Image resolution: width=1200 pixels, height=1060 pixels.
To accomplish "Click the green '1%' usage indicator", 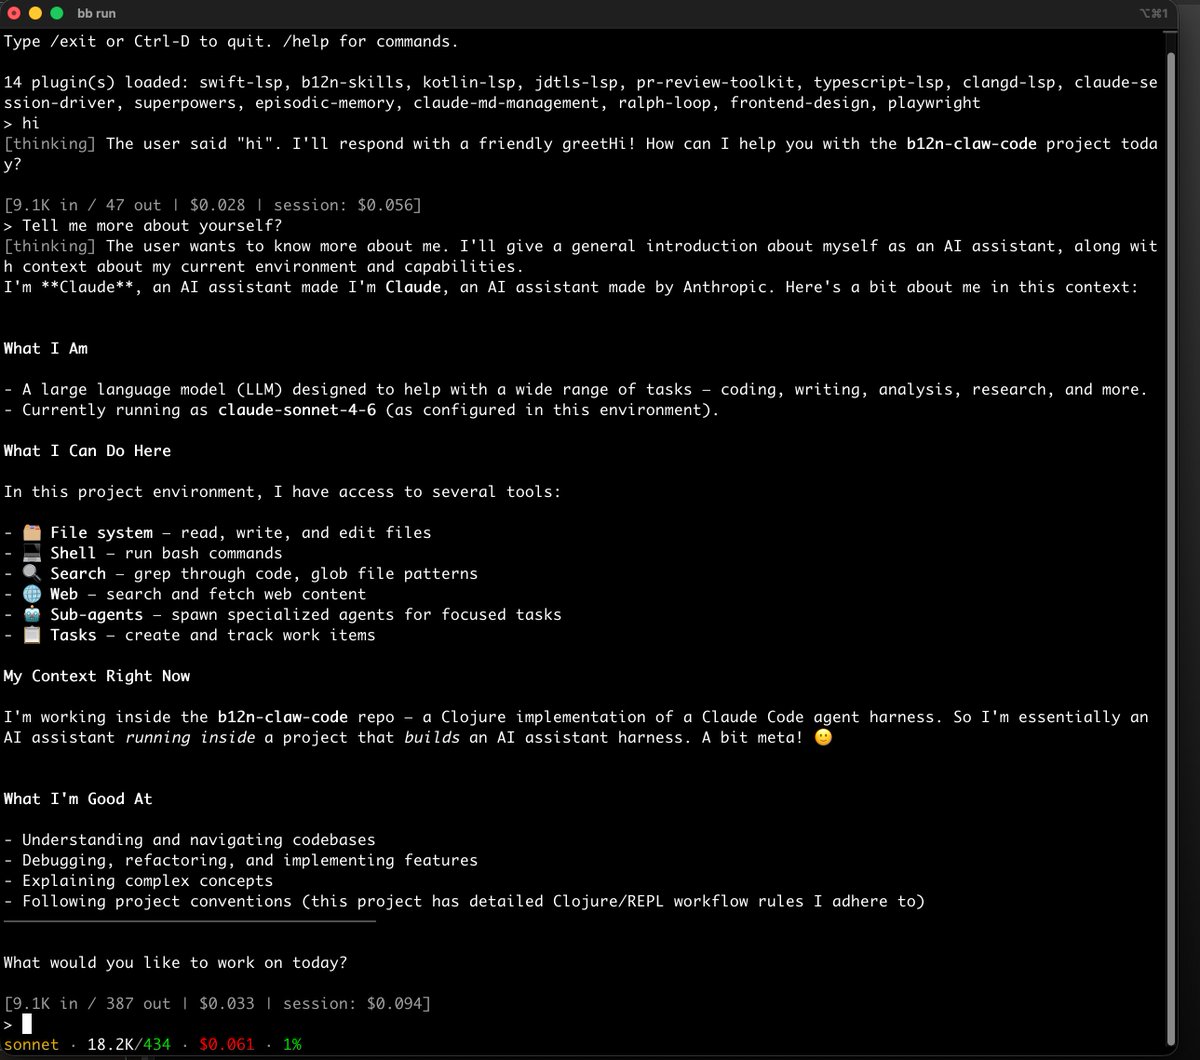I will pyautogui.click(x=292, y=1044).
